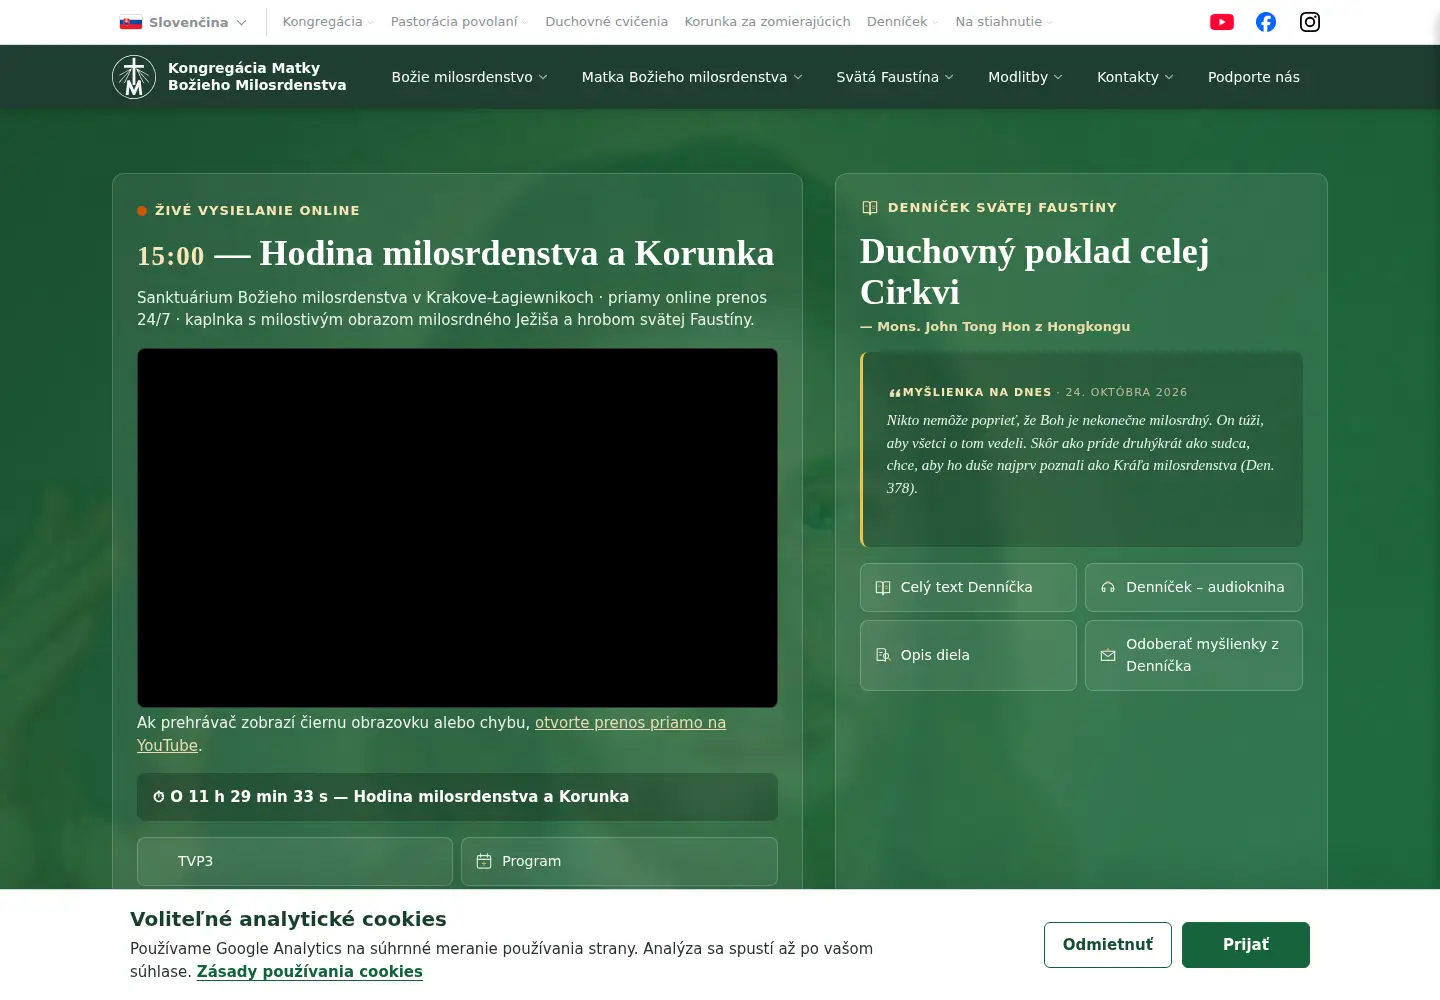The image size is (1440, 1000).
Task: Open the Facebook page icon
Action: point(1266,22)
